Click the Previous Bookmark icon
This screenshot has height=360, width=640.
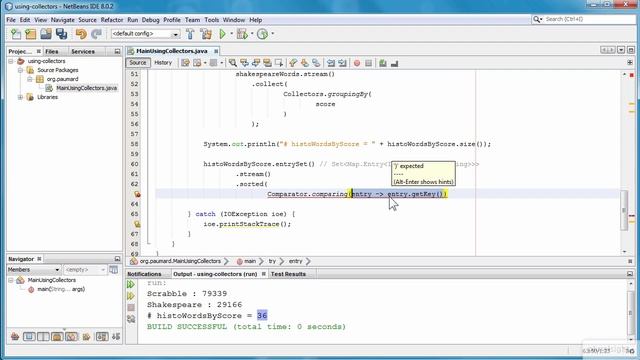coord(293,63)
